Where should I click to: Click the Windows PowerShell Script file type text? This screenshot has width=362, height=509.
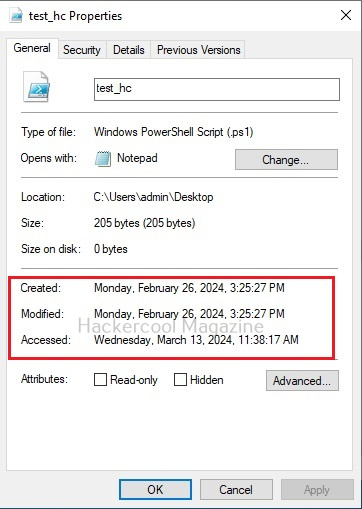click(174, 132)
